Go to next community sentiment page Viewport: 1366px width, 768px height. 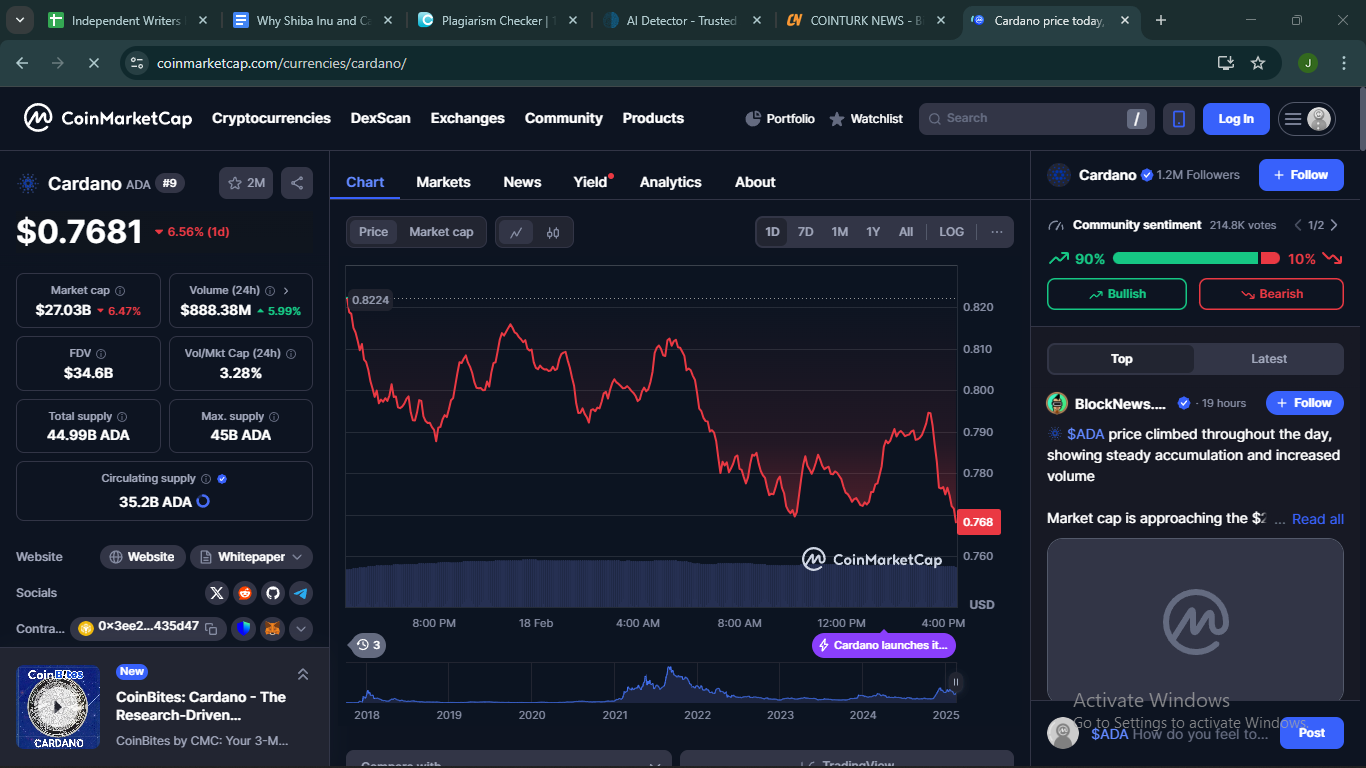tap(1334, 225)
